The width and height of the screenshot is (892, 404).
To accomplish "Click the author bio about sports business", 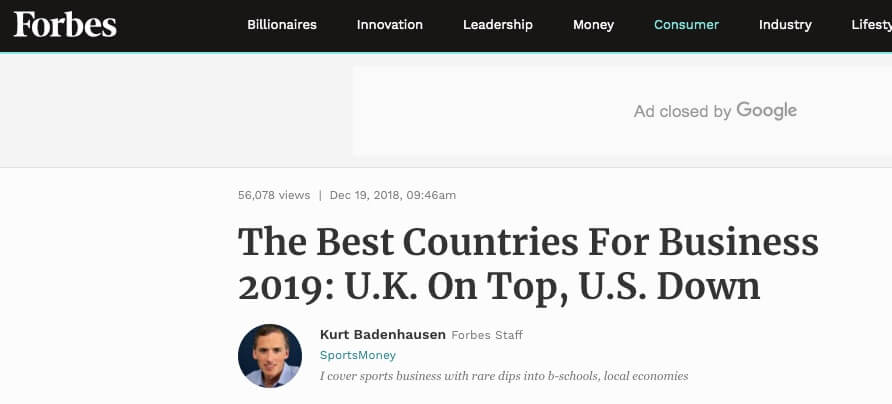I will point(504,376).
